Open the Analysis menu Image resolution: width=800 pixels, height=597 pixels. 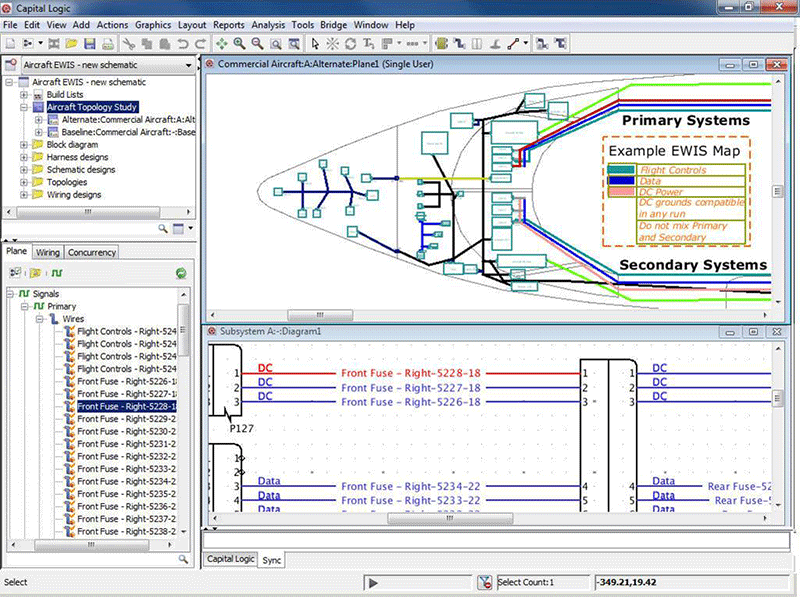[267, 24]
